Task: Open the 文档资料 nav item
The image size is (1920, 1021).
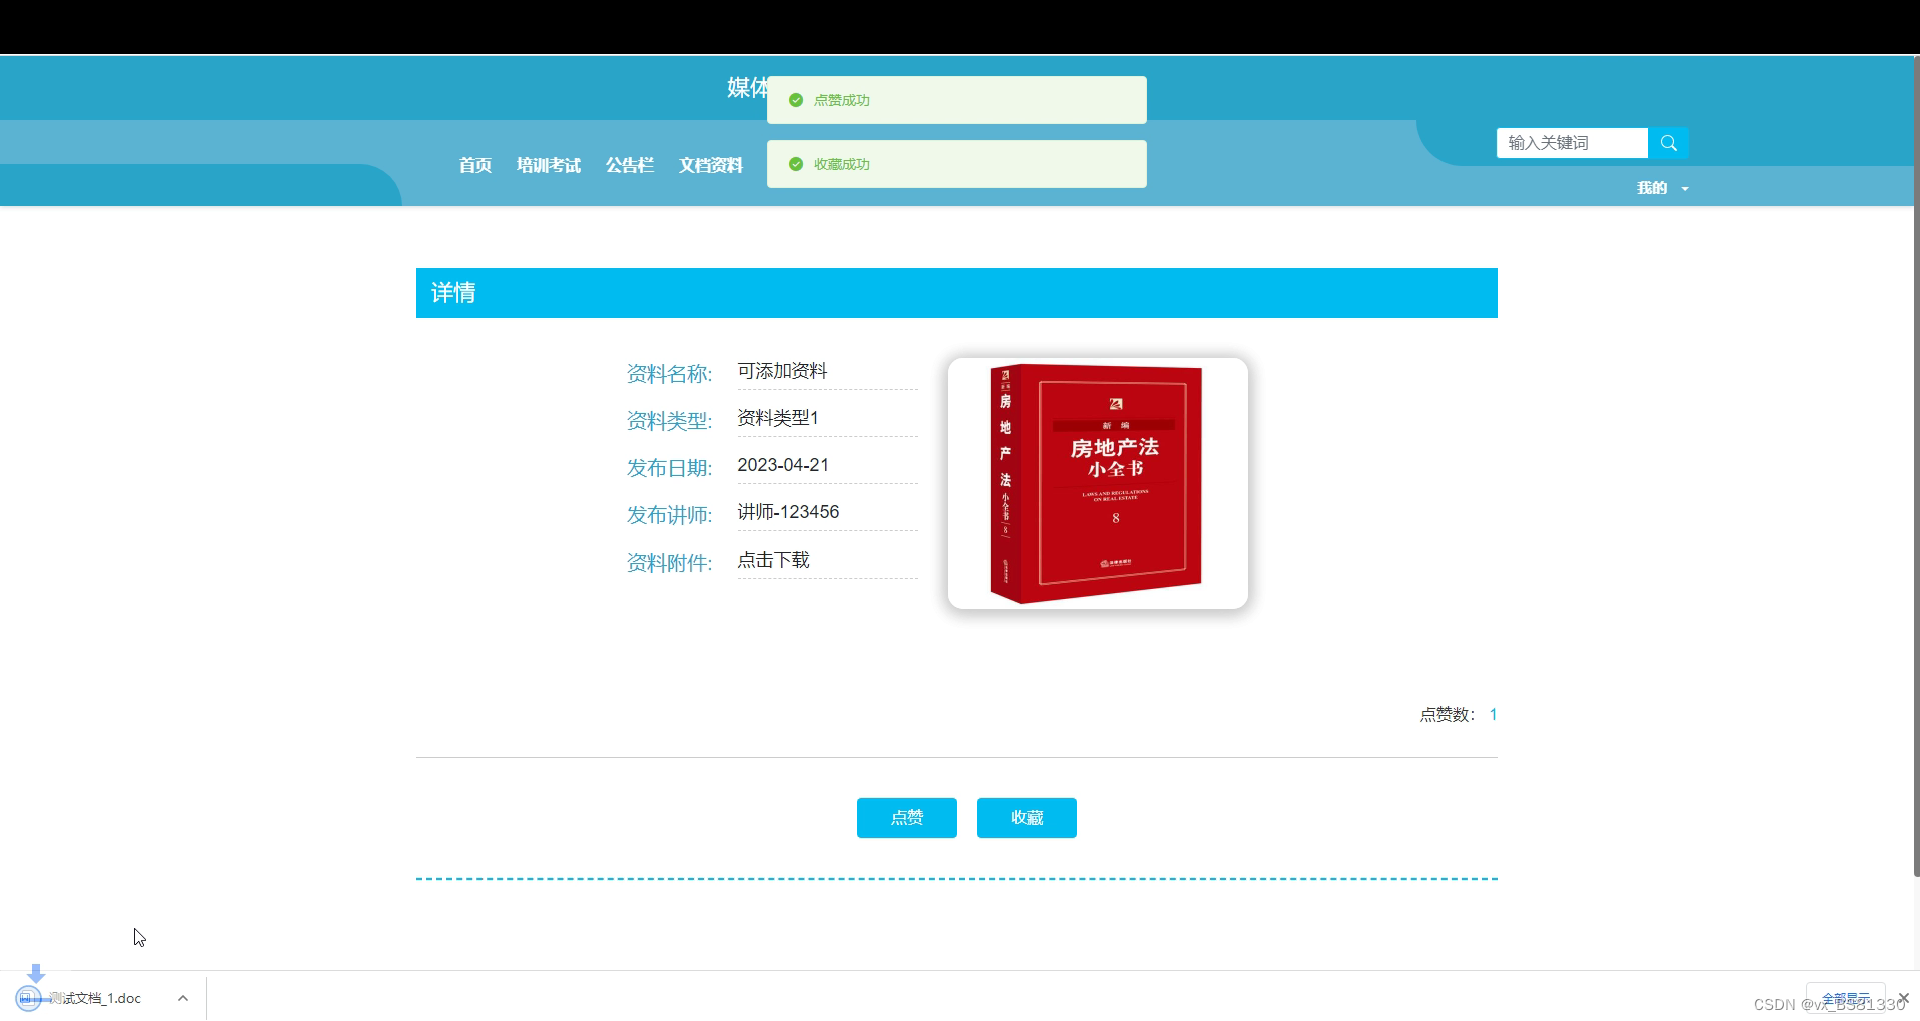Action: (x=711, y=165)
